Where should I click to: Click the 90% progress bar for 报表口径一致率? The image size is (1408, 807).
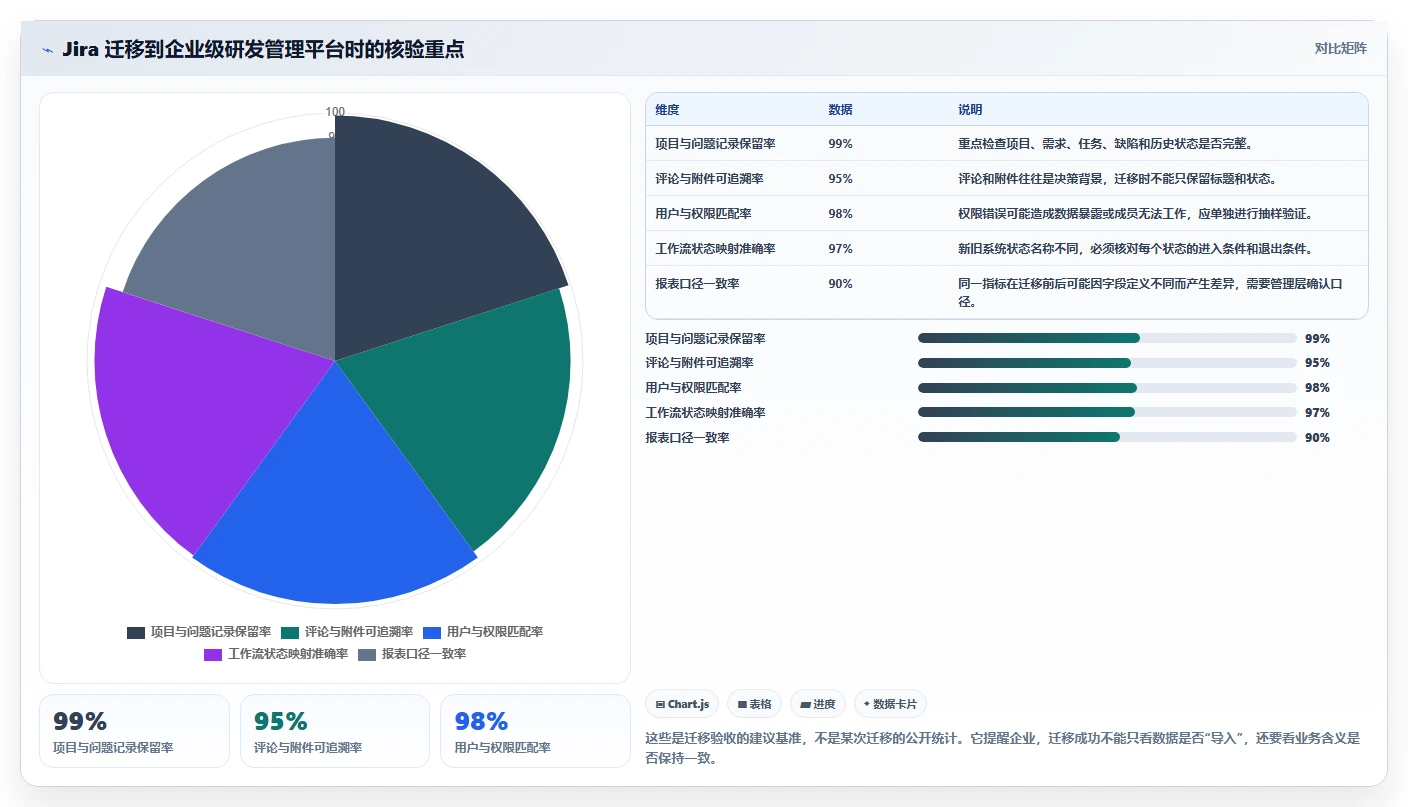(x=1107, y=437)
